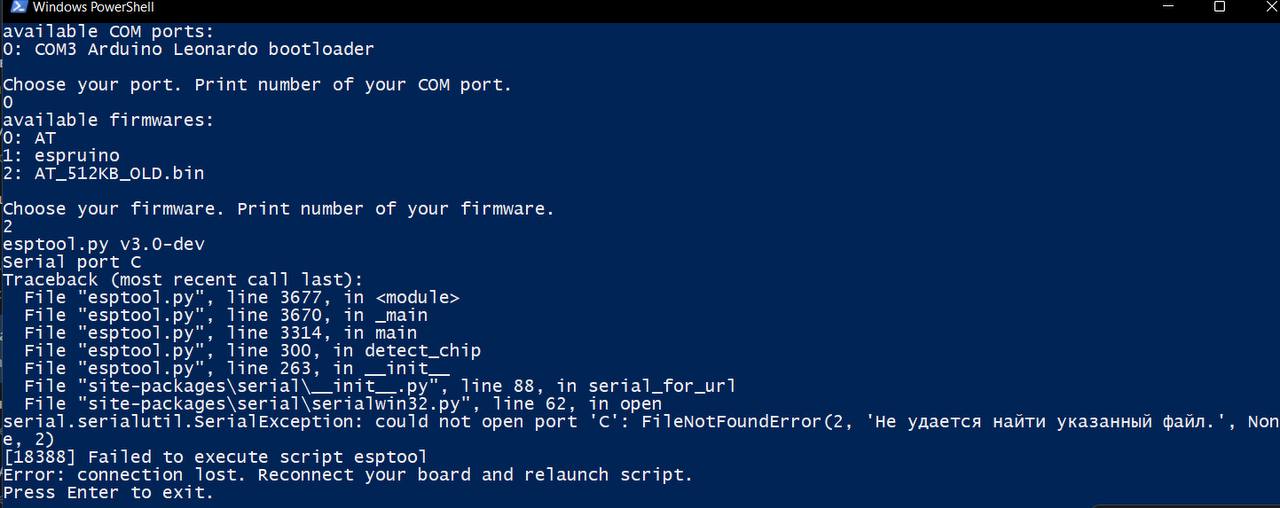This screenshot has height=508, width=1280.
Task: Click the PowerShell icon in title bar
Action: click(x=13, y=8)
